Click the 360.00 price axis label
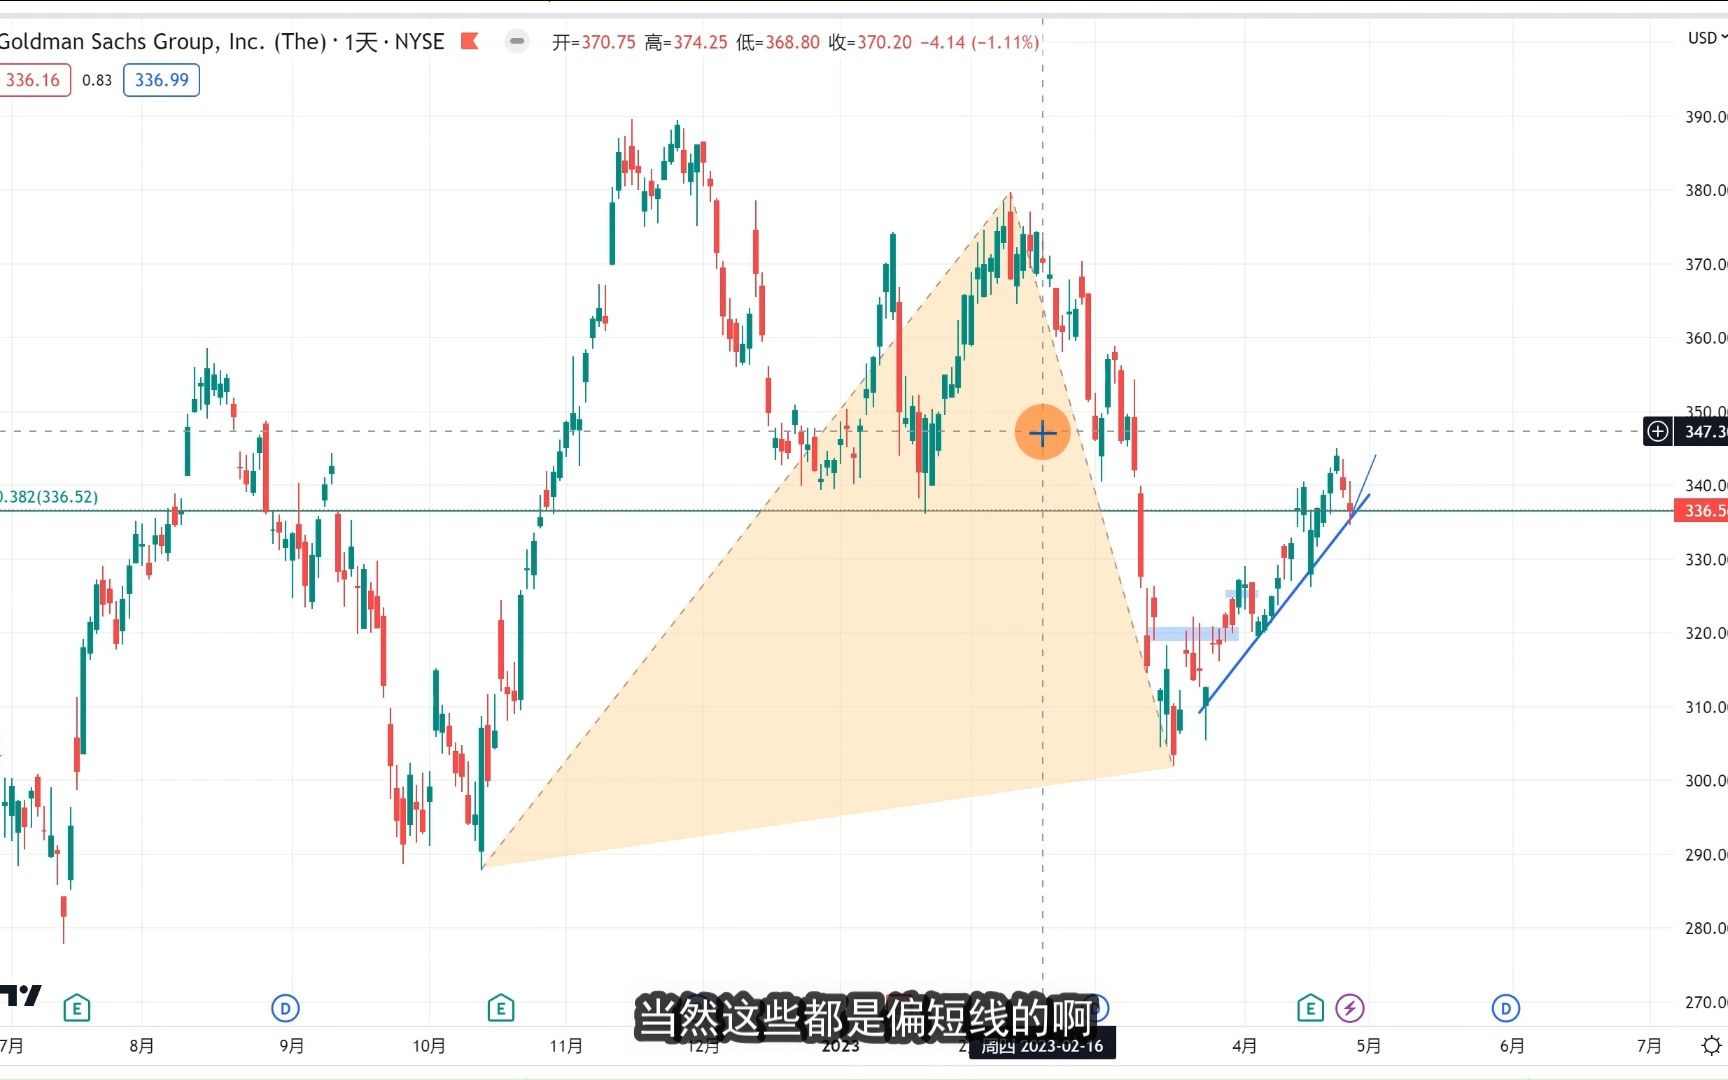The height and width of the screenshot is (1080, 1728). pyautogui.click(x=1705, y=338)
